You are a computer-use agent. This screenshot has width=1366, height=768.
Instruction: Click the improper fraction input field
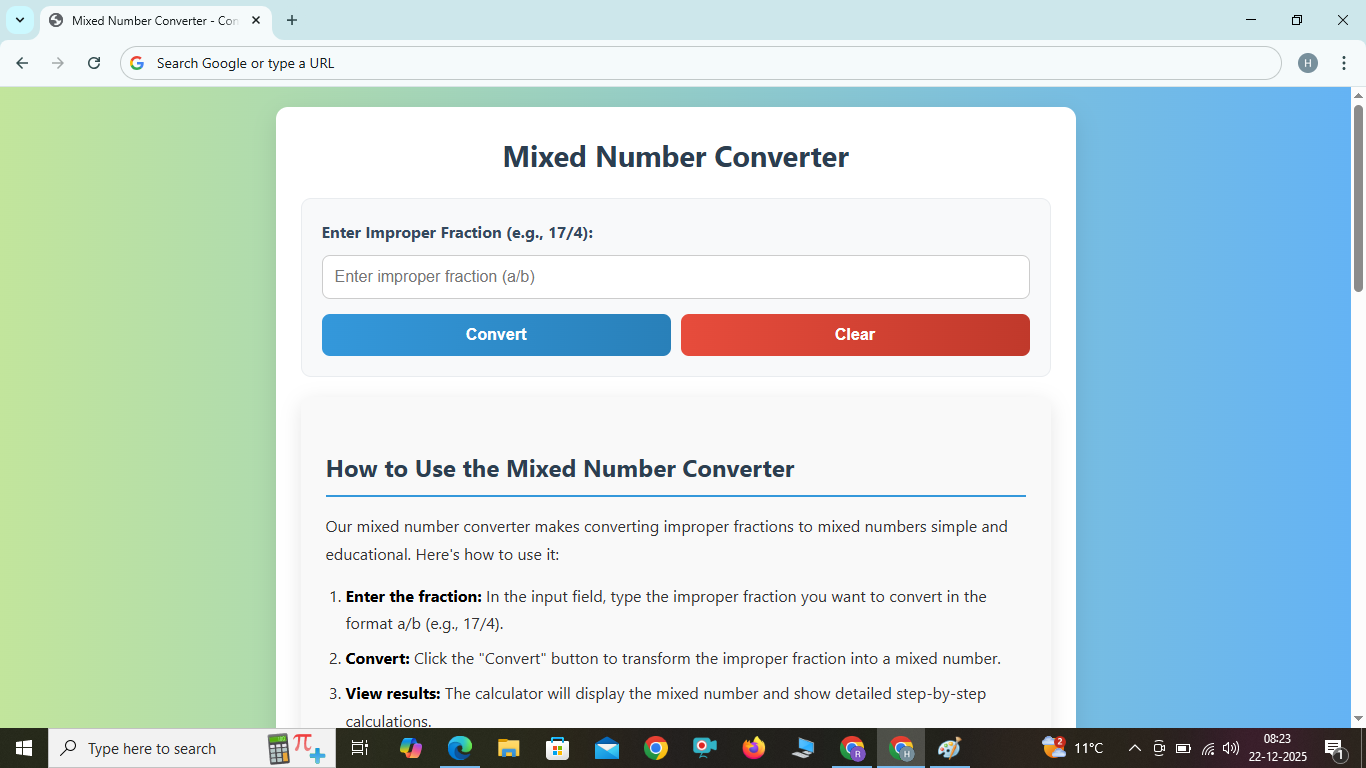[675, 276]
